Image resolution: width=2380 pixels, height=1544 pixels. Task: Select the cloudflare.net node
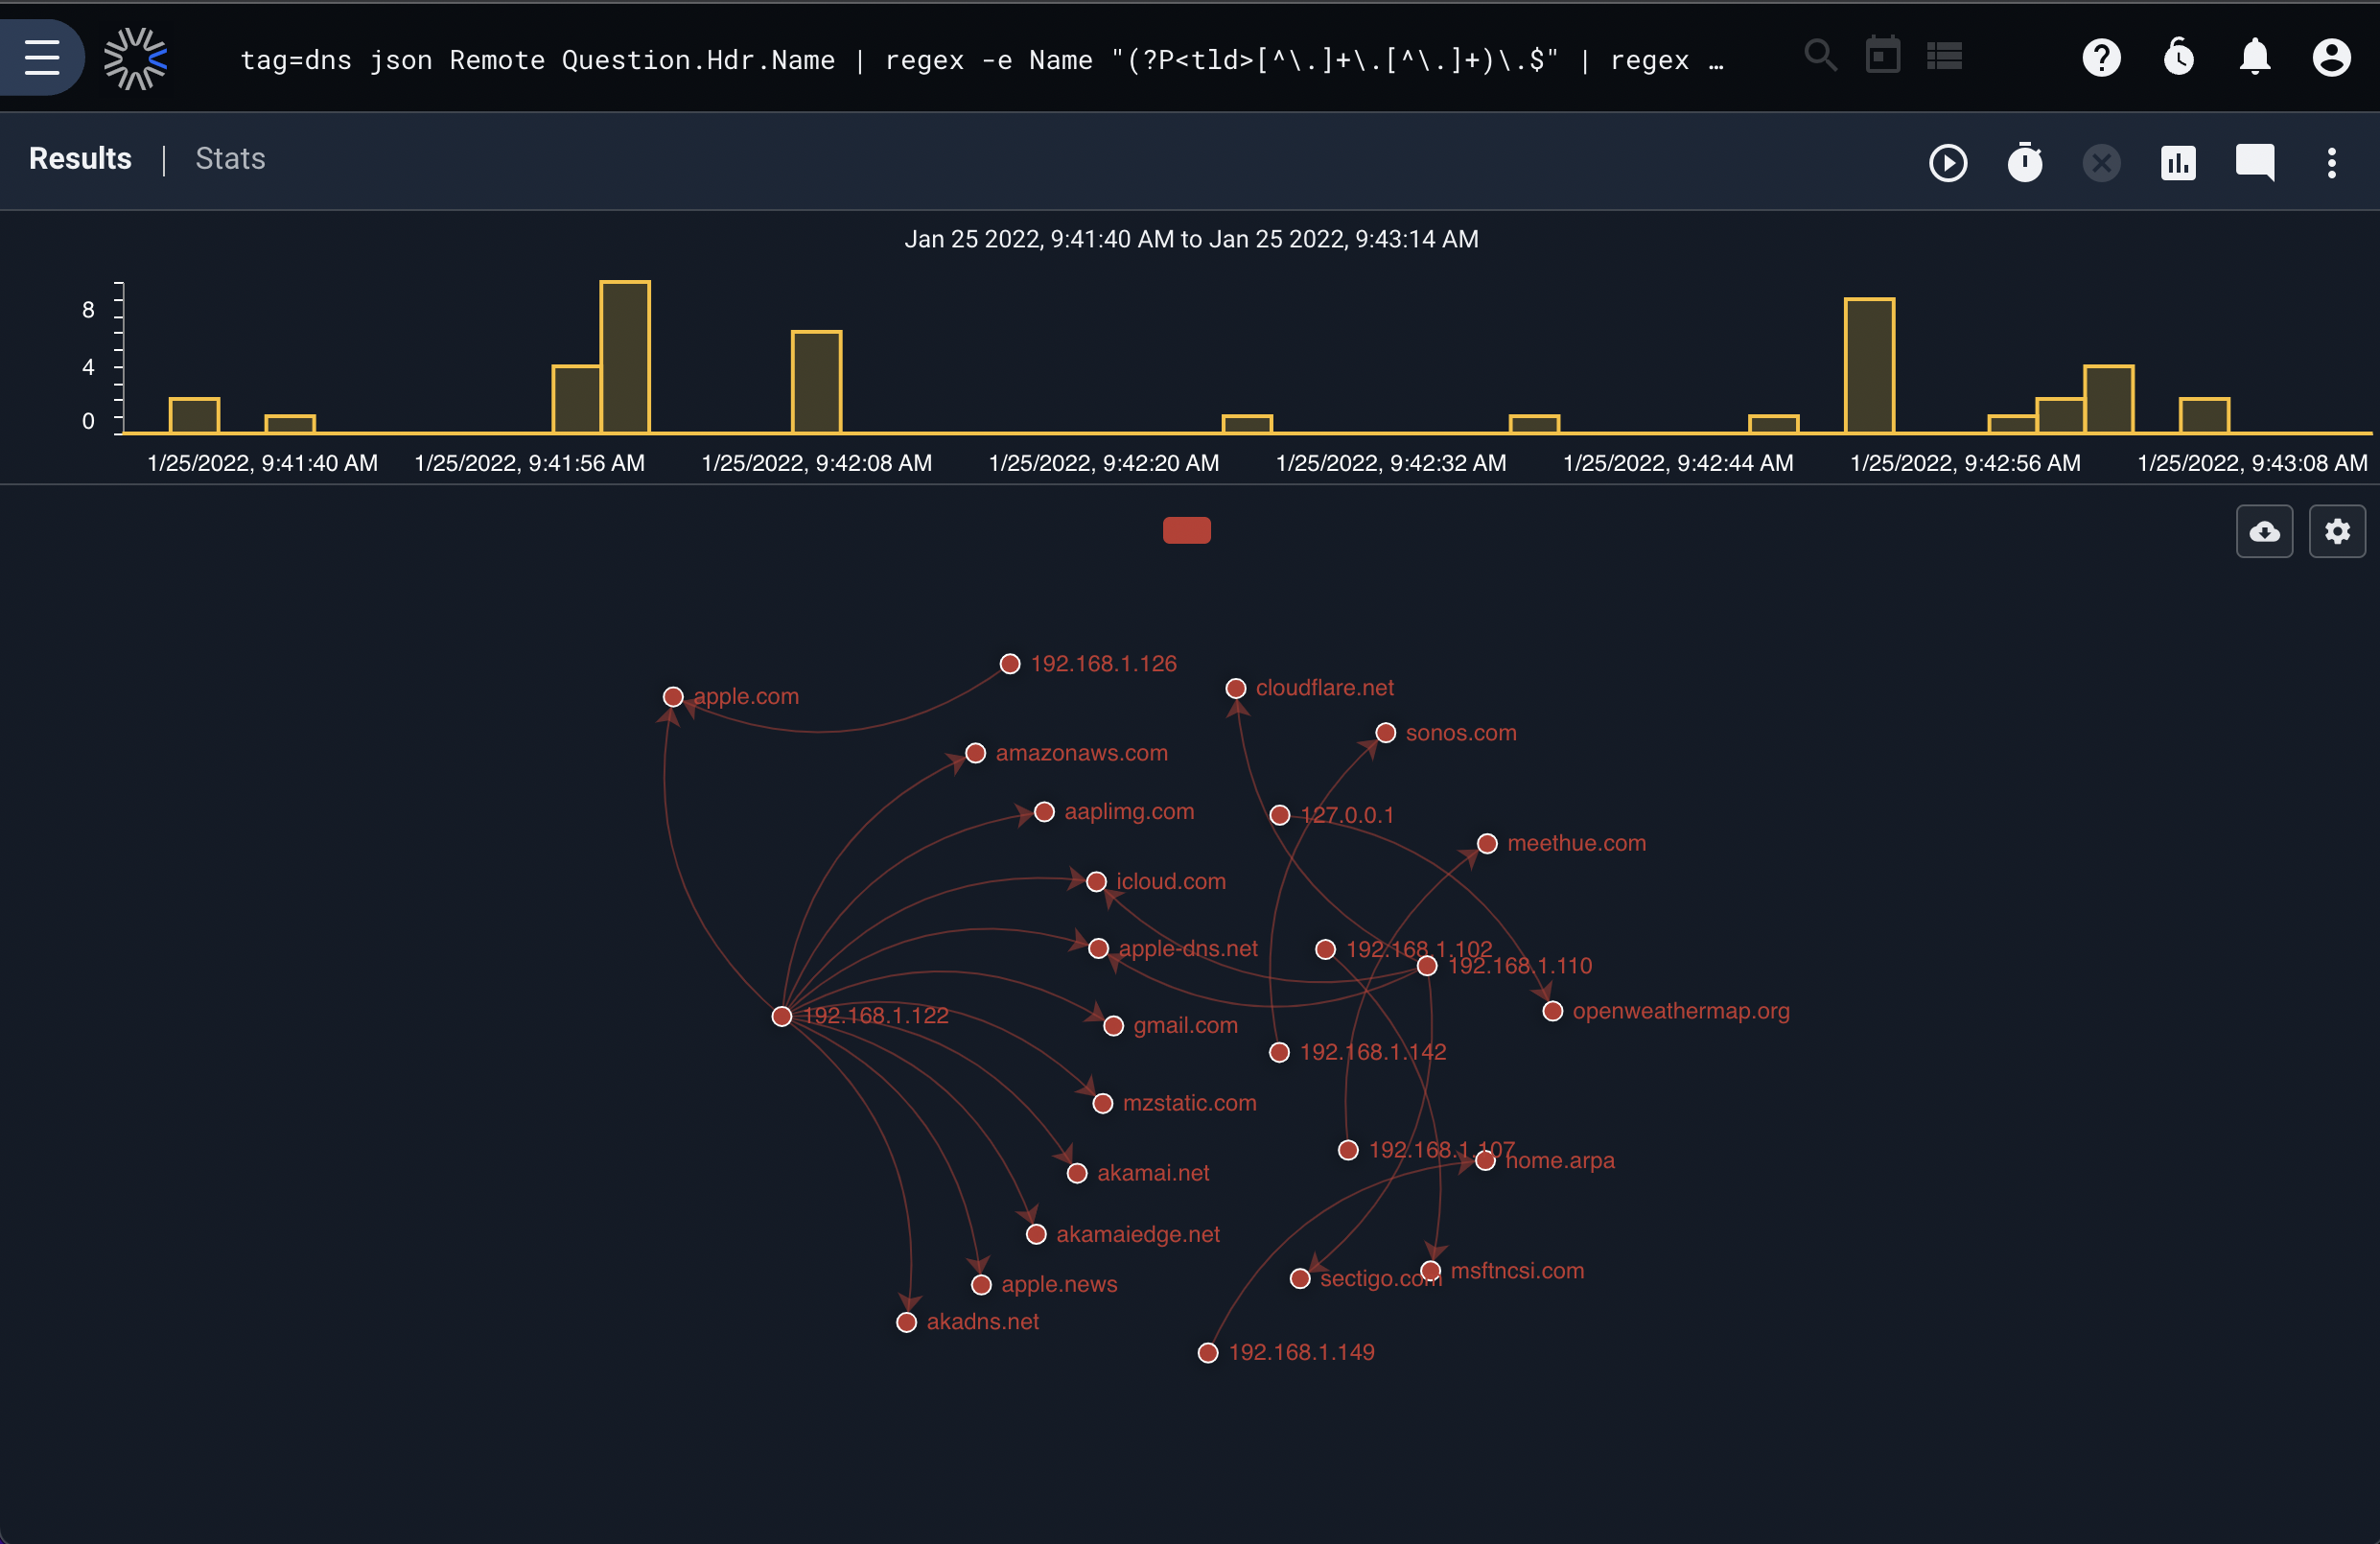[x=1236, y=688]
